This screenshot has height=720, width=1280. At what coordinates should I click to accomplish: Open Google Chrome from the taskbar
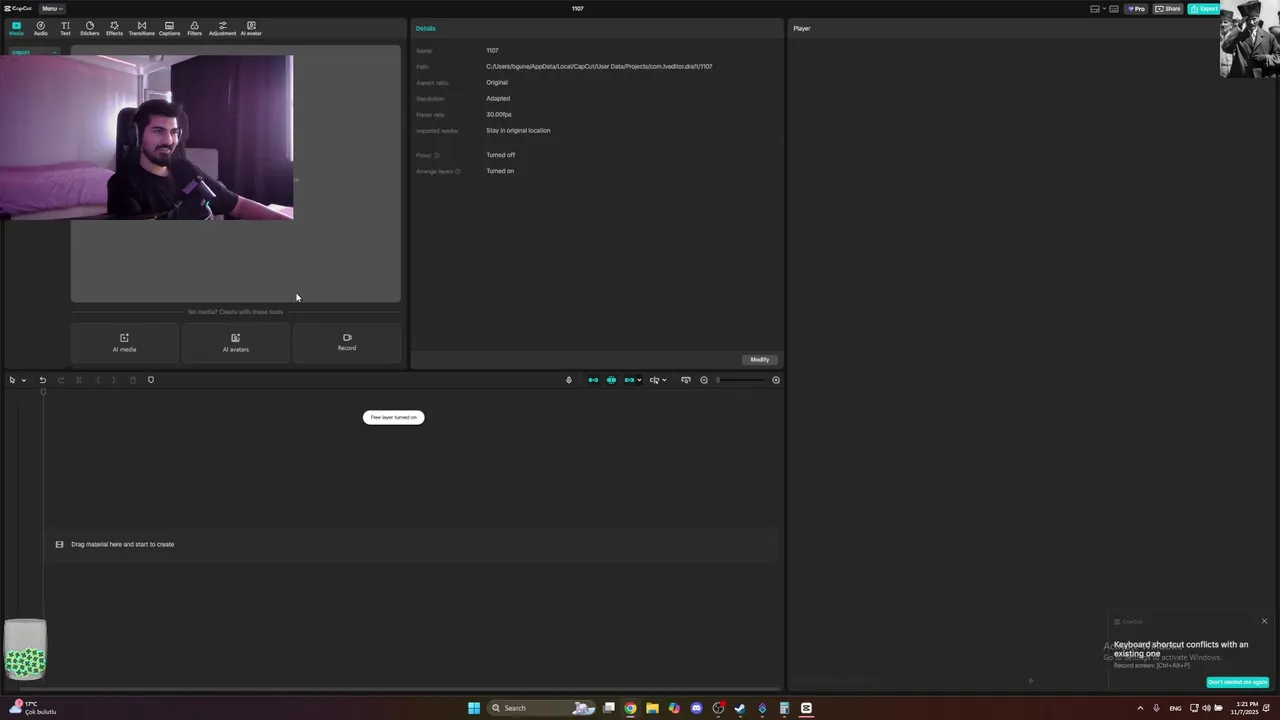click(630, 708)
